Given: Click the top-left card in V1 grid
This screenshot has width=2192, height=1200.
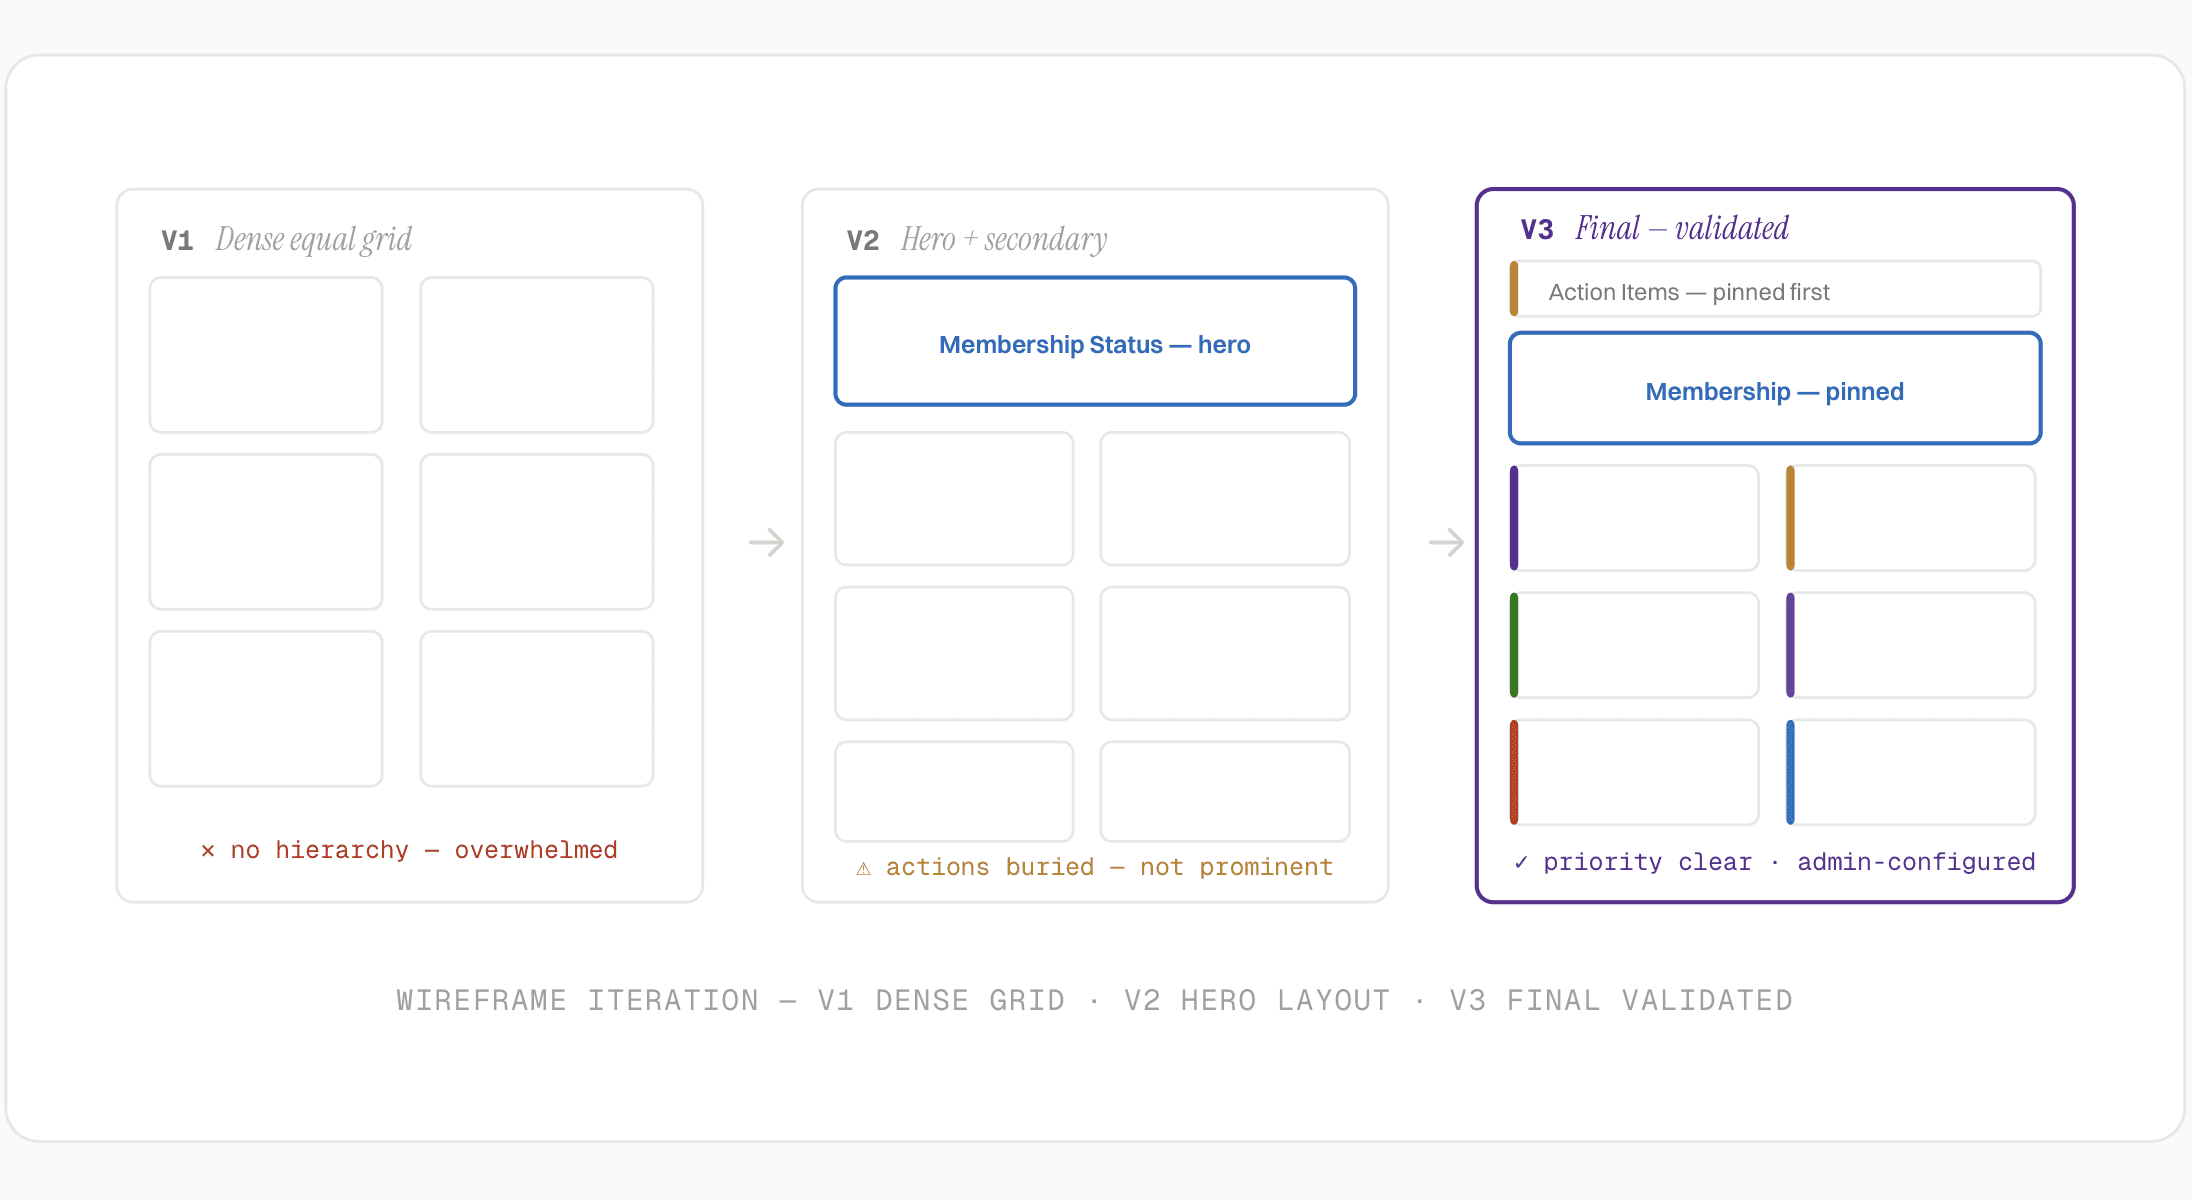Looking at the screenshot, I should click(266, 355).
